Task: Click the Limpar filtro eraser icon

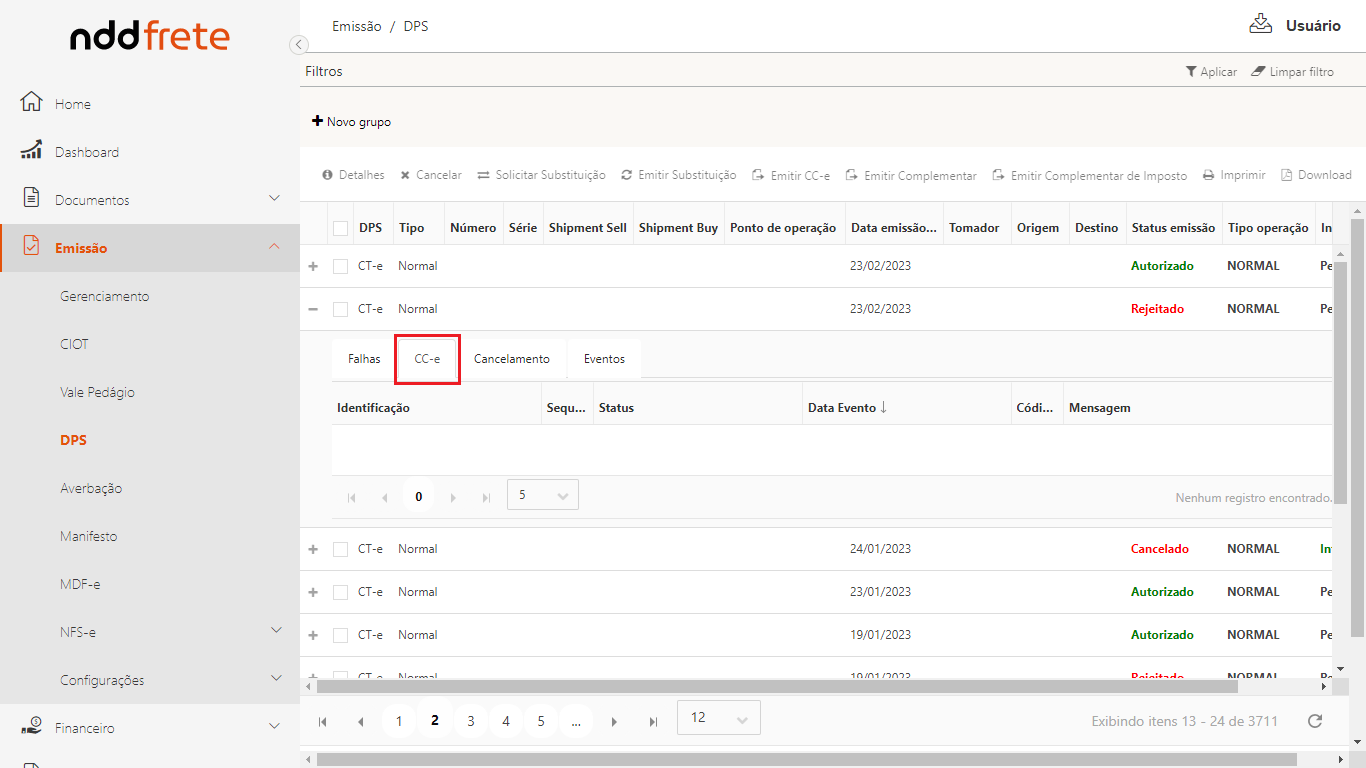Action: pyautogui.click(x=1259, y=72)
